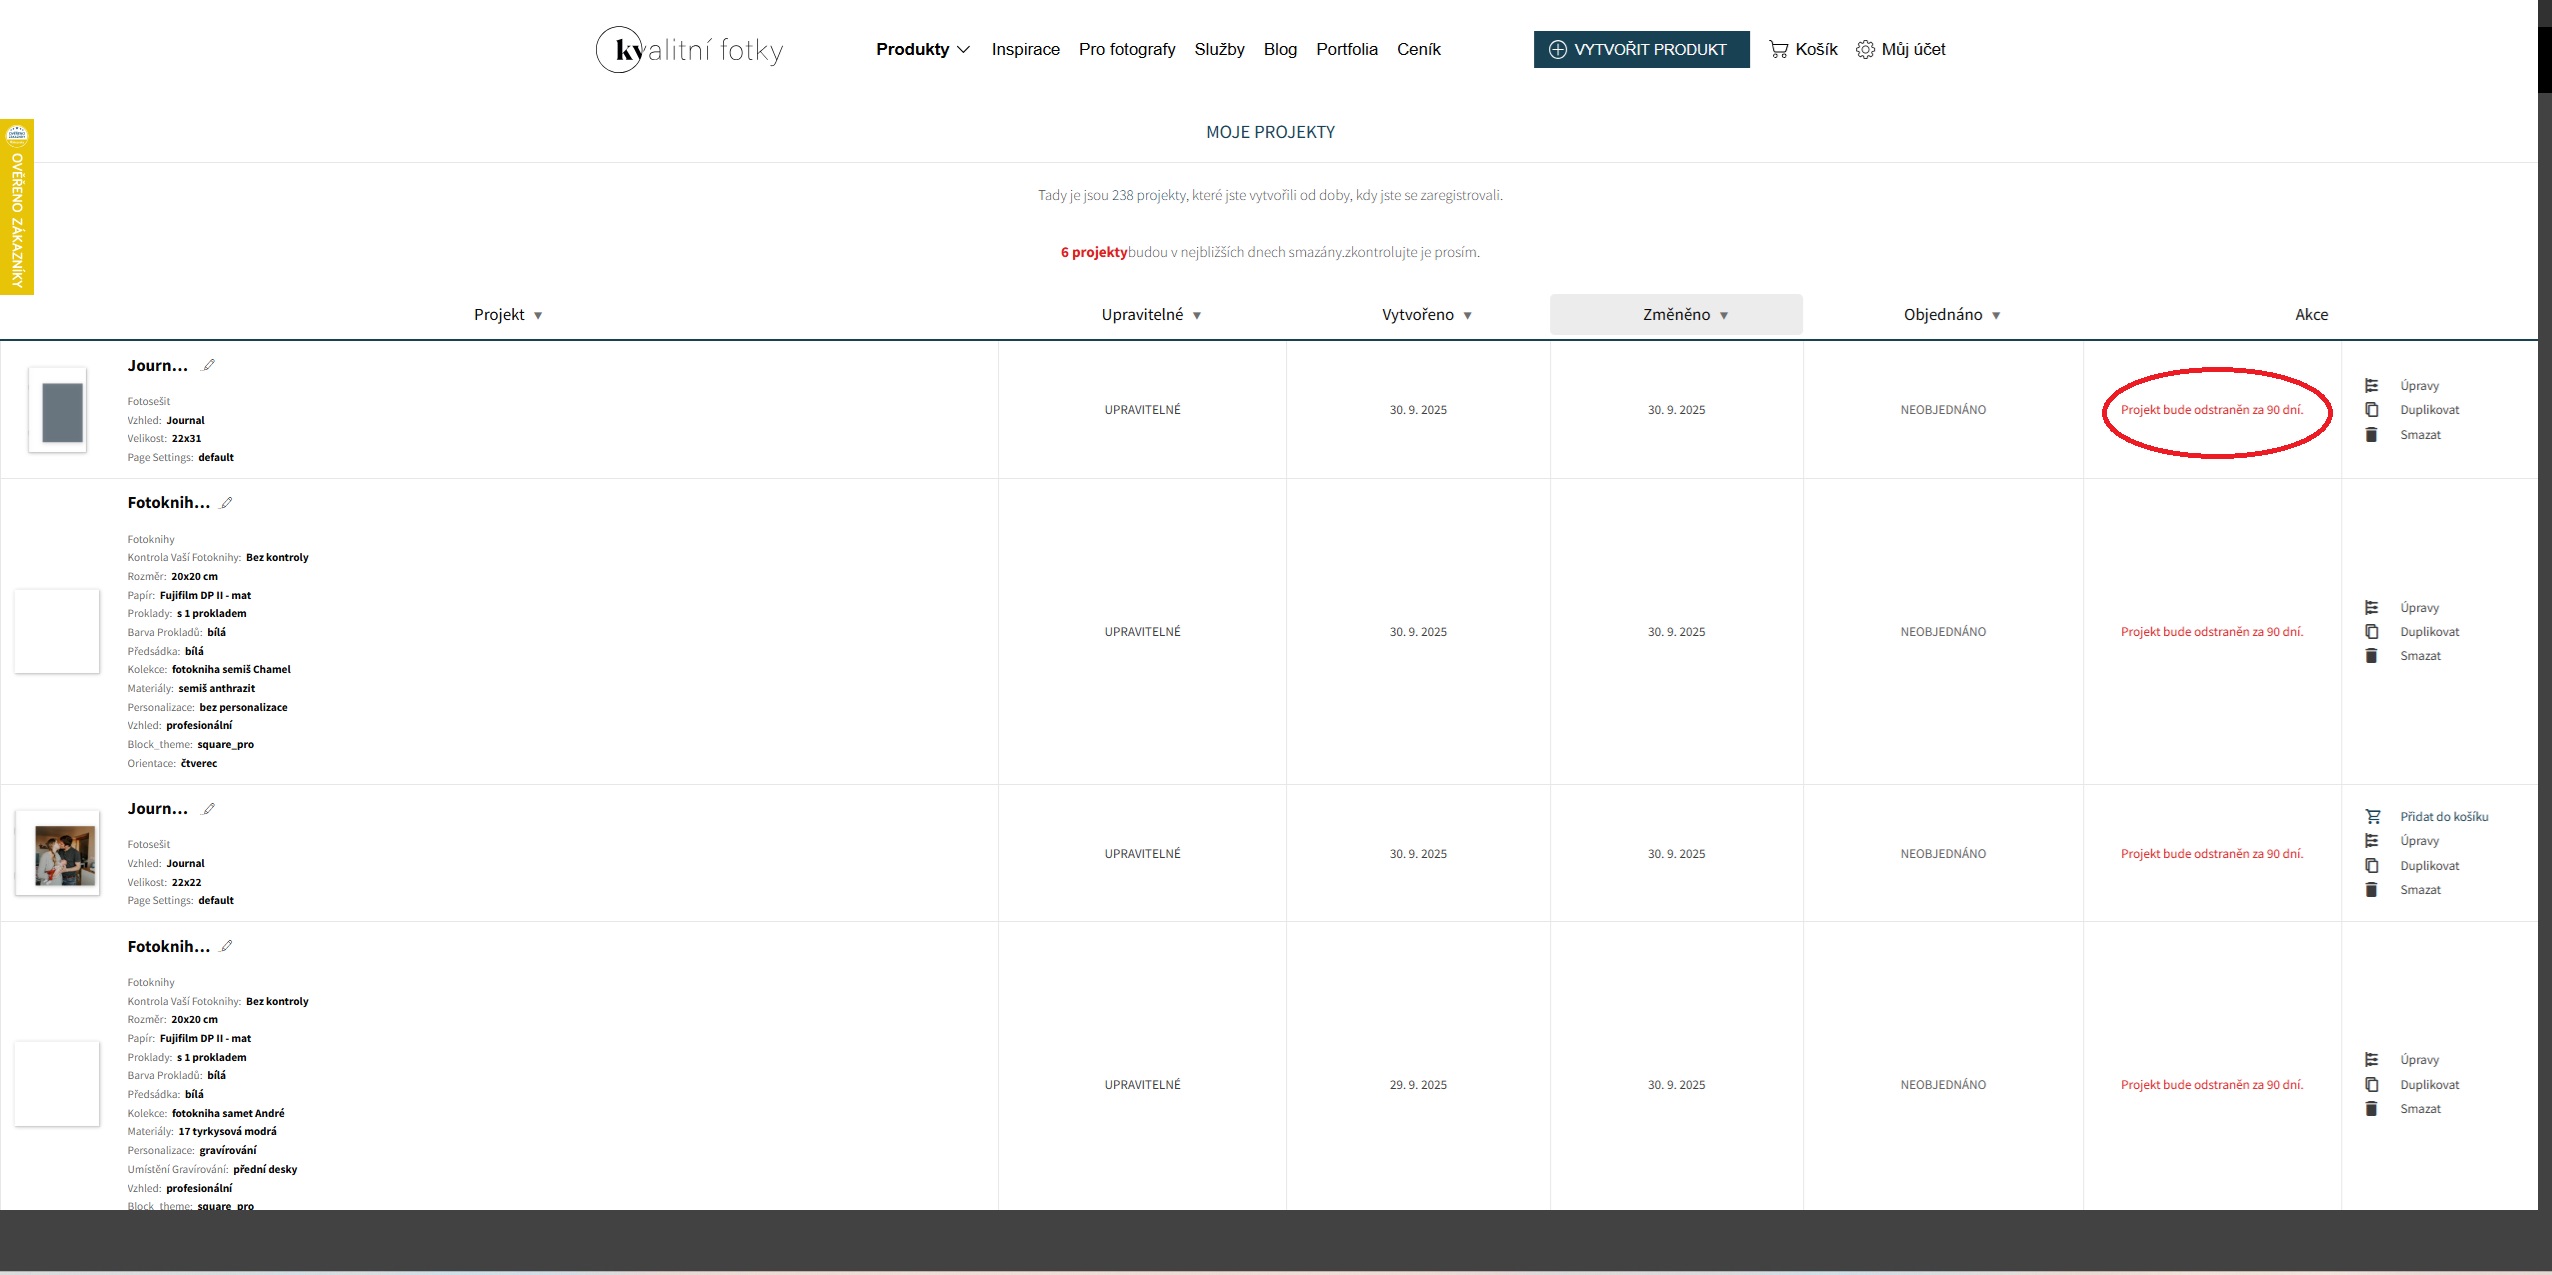Click the rename pencil beside fourth Fotoknih... project
The image size is (2552, 1275).
point(227,946)
